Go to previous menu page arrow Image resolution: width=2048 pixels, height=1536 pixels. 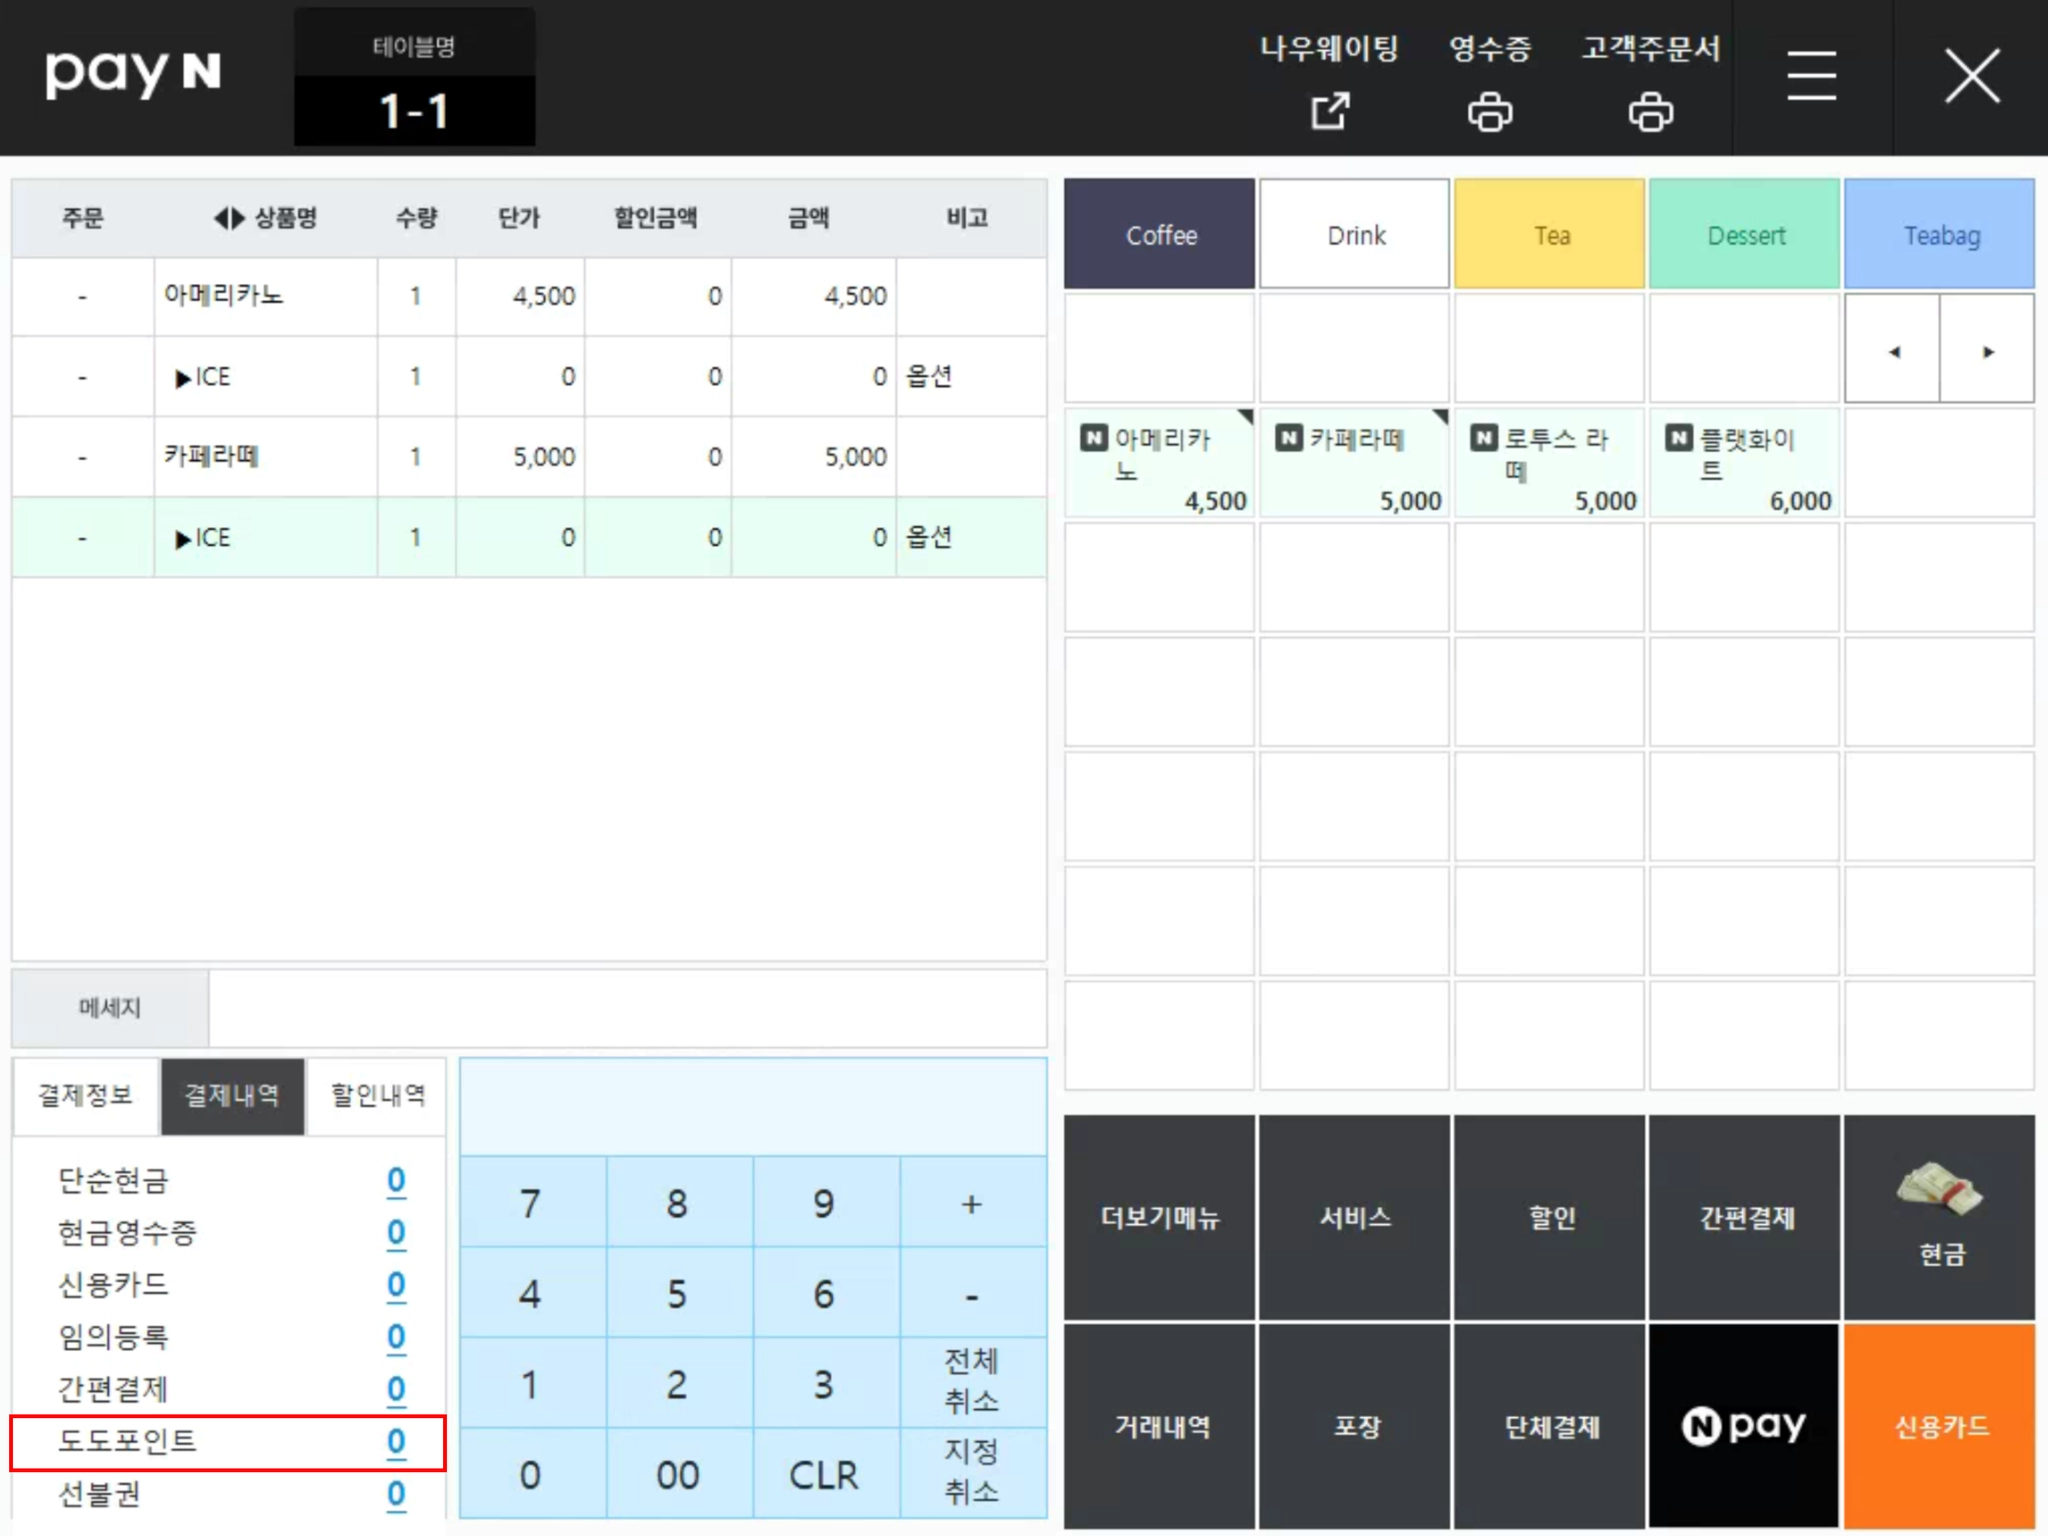(1892, 351)
